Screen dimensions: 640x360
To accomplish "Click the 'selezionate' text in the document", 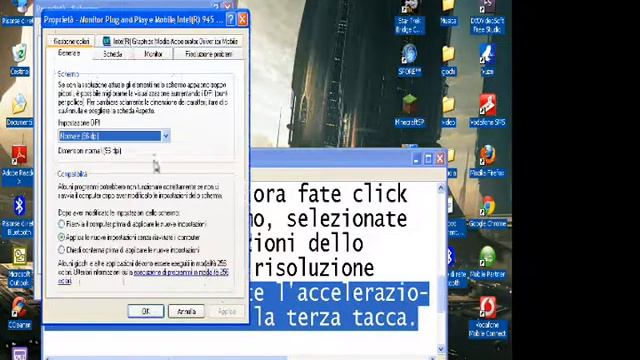I will coord(347,219).
